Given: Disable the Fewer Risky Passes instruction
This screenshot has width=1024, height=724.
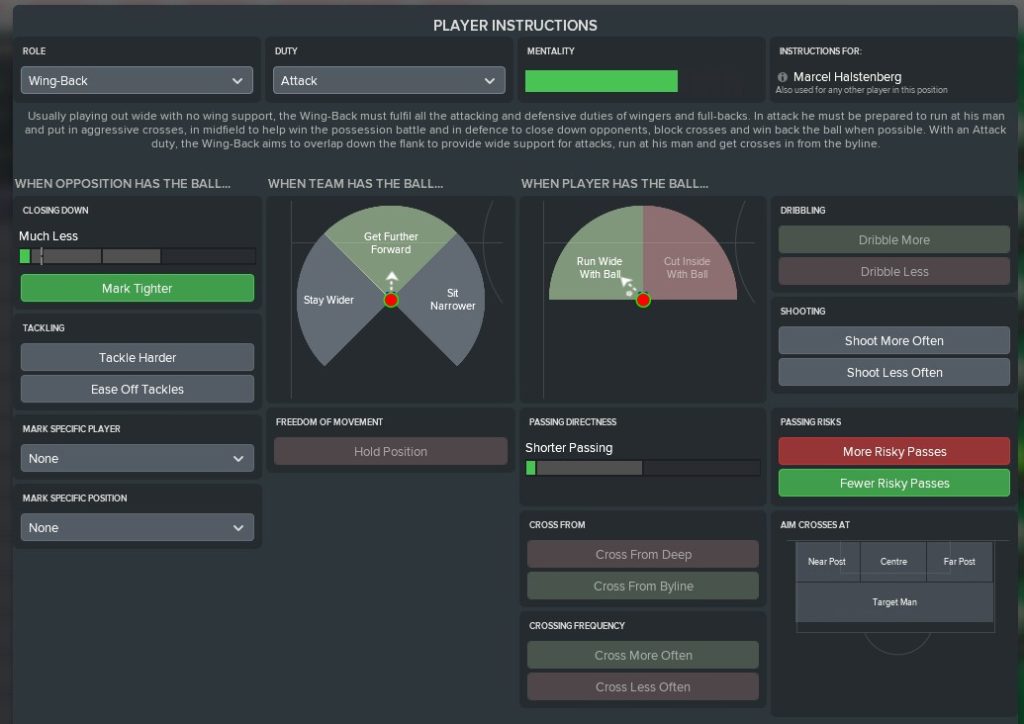Looking at the screenshot, I should (894, 483).
